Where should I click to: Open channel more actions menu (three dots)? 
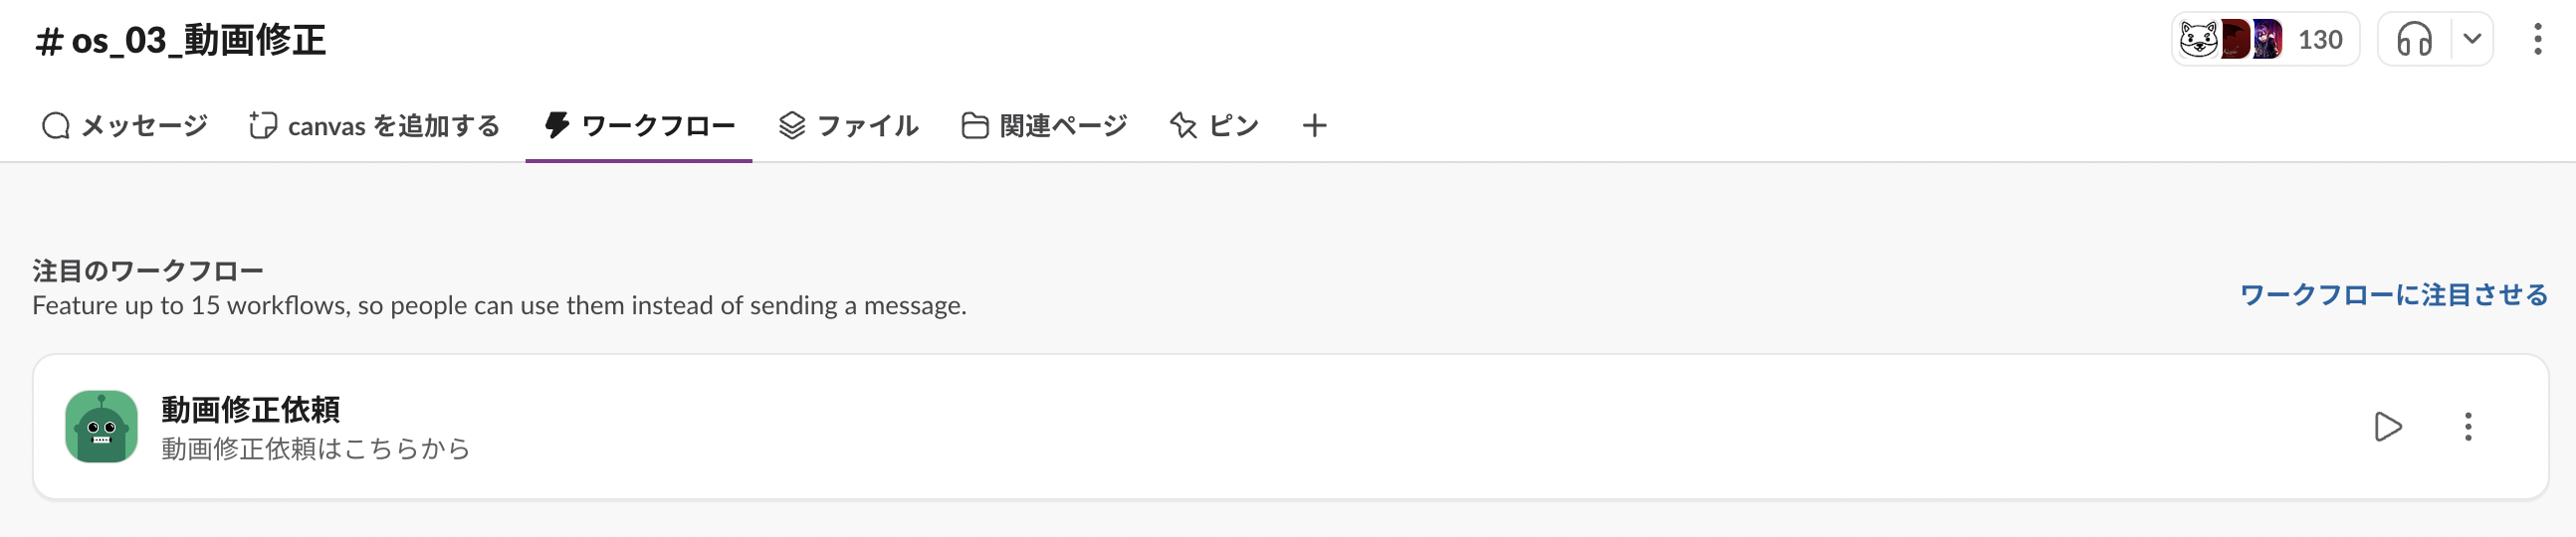[2537, 40]
